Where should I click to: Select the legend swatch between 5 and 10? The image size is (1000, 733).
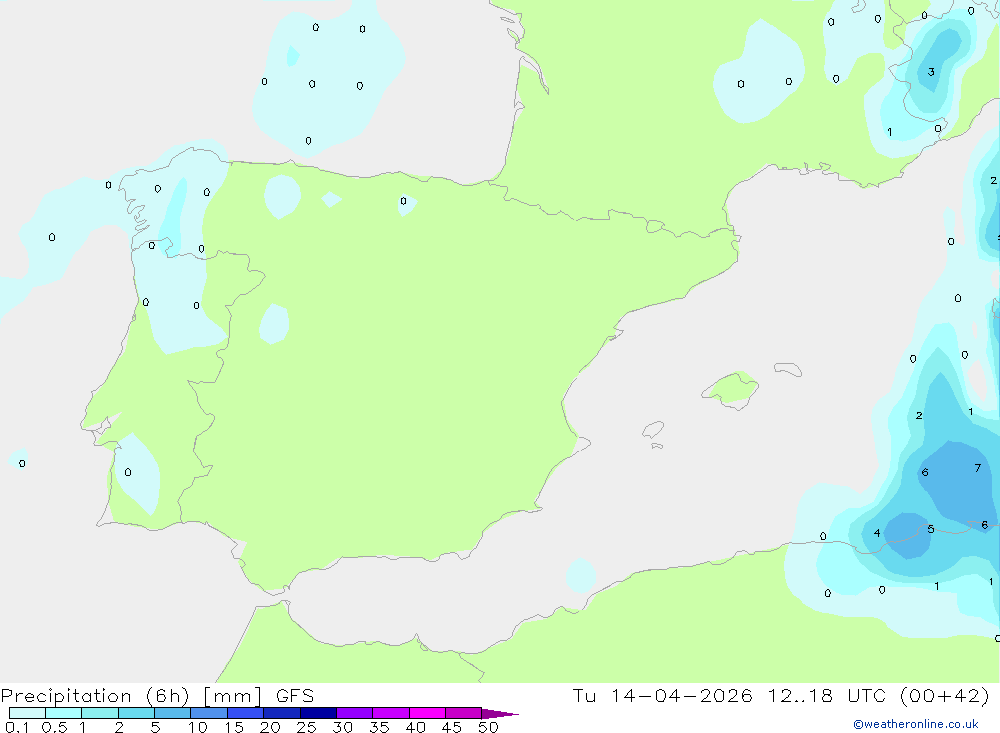tap(173, 713)
